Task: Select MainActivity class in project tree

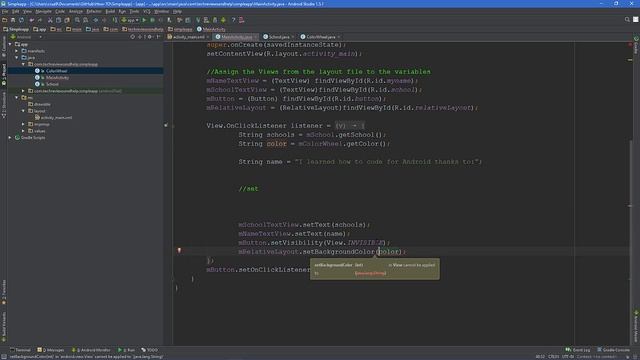Action: (57, 78)
